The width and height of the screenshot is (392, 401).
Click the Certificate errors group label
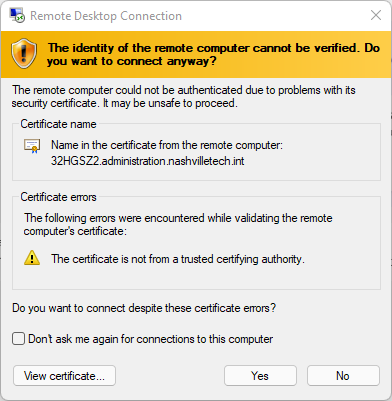tap(58, 197)
